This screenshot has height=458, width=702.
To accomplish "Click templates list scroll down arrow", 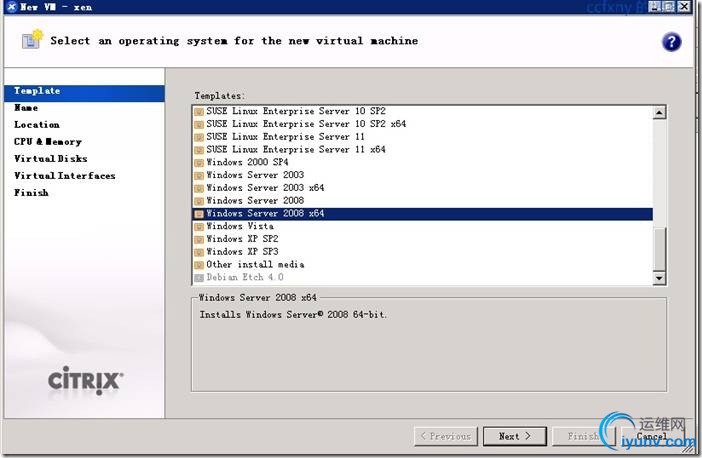I will 659,278.
